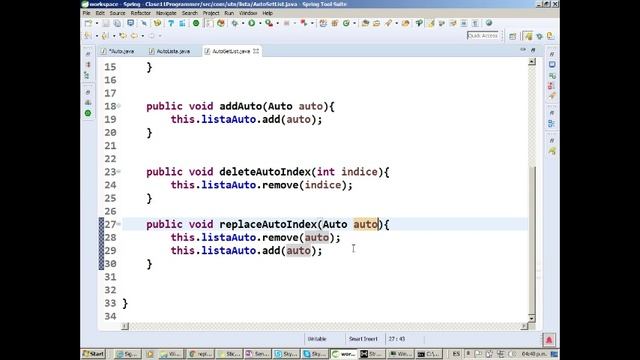
Task: Click the horizontal scrollbar left arrow
Action: click(x=125, y=326)
